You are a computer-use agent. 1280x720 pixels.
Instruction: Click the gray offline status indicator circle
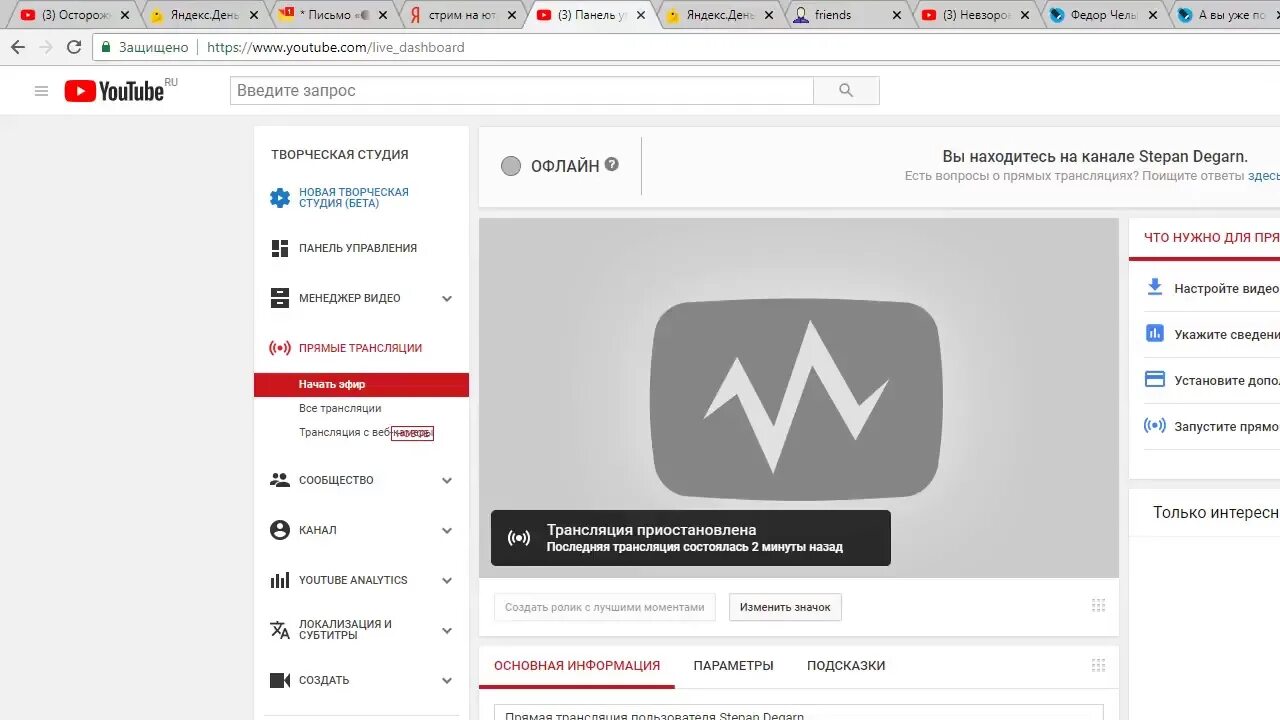(511, 166)
